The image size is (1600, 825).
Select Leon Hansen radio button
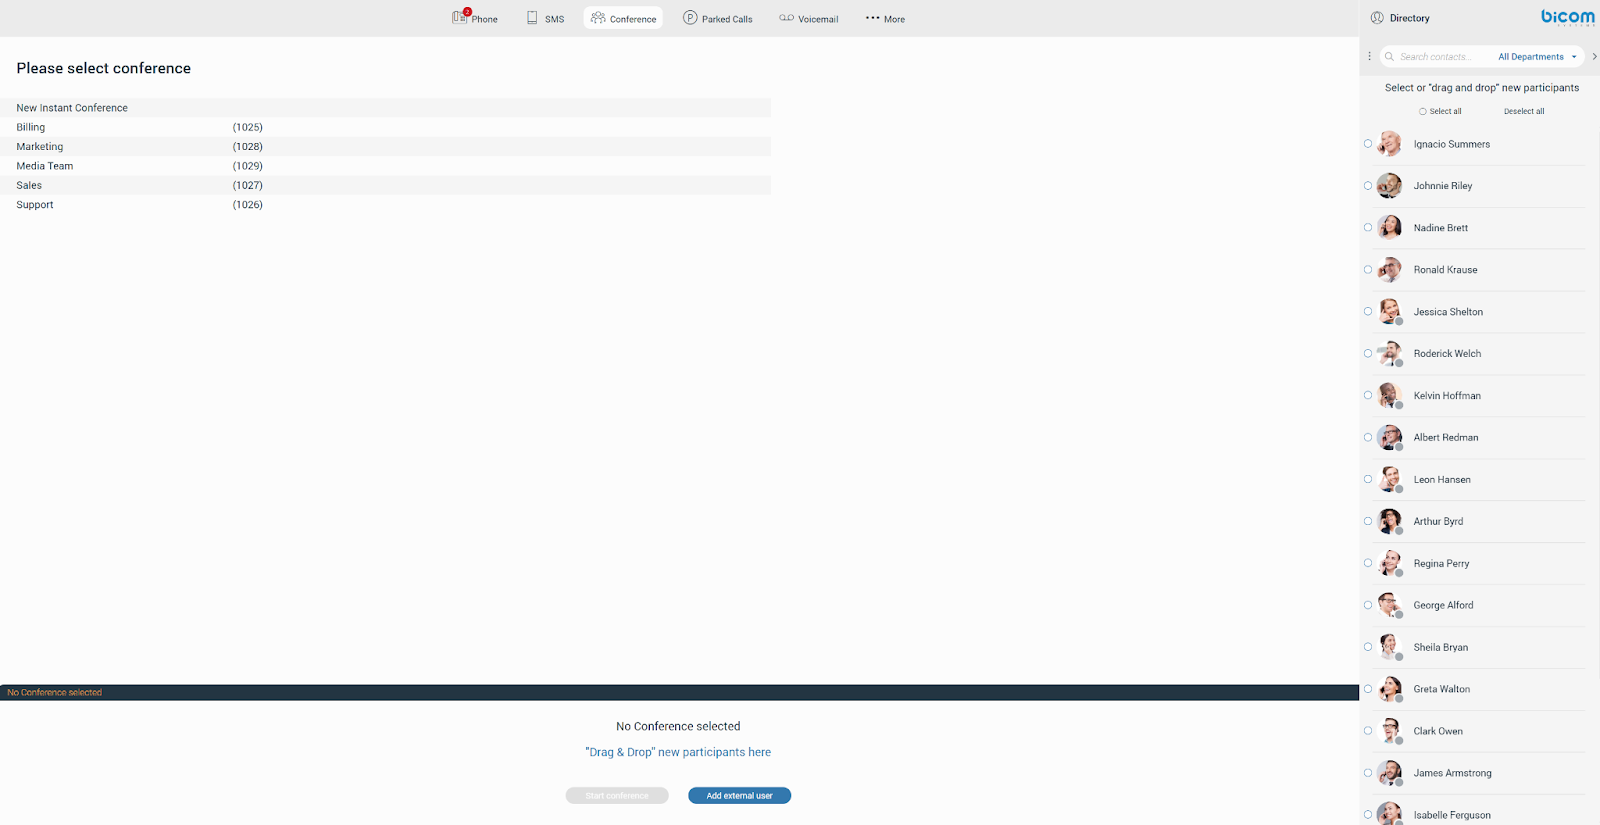[1368, 480]
